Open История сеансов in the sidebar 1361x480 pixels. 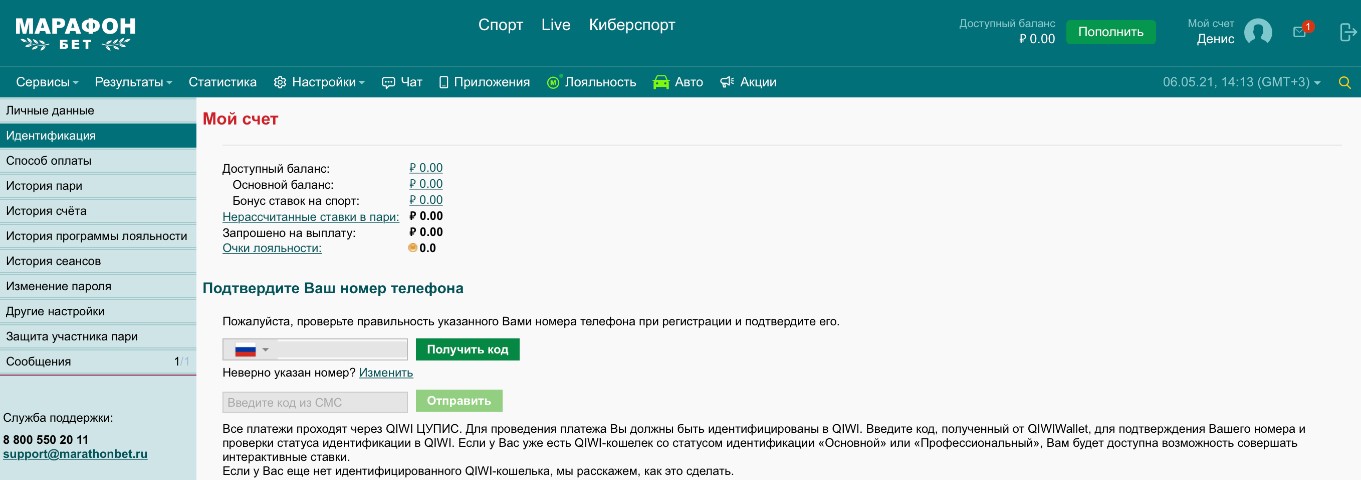98,261
